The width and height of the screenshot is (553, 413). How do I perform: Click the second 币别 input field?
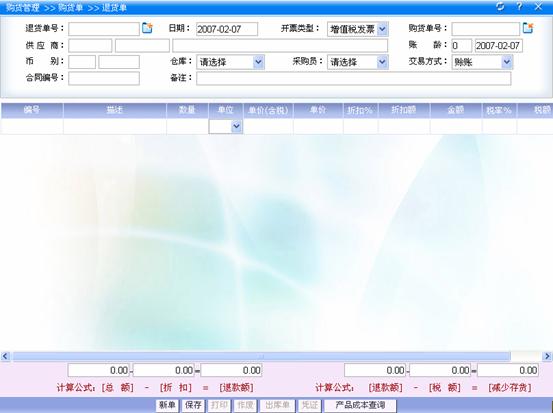119,62
